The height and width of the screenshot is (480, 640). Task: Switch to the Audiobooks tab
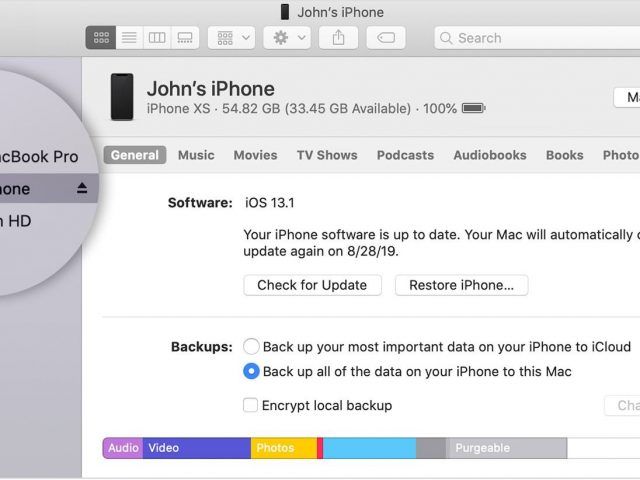(490, 155)
